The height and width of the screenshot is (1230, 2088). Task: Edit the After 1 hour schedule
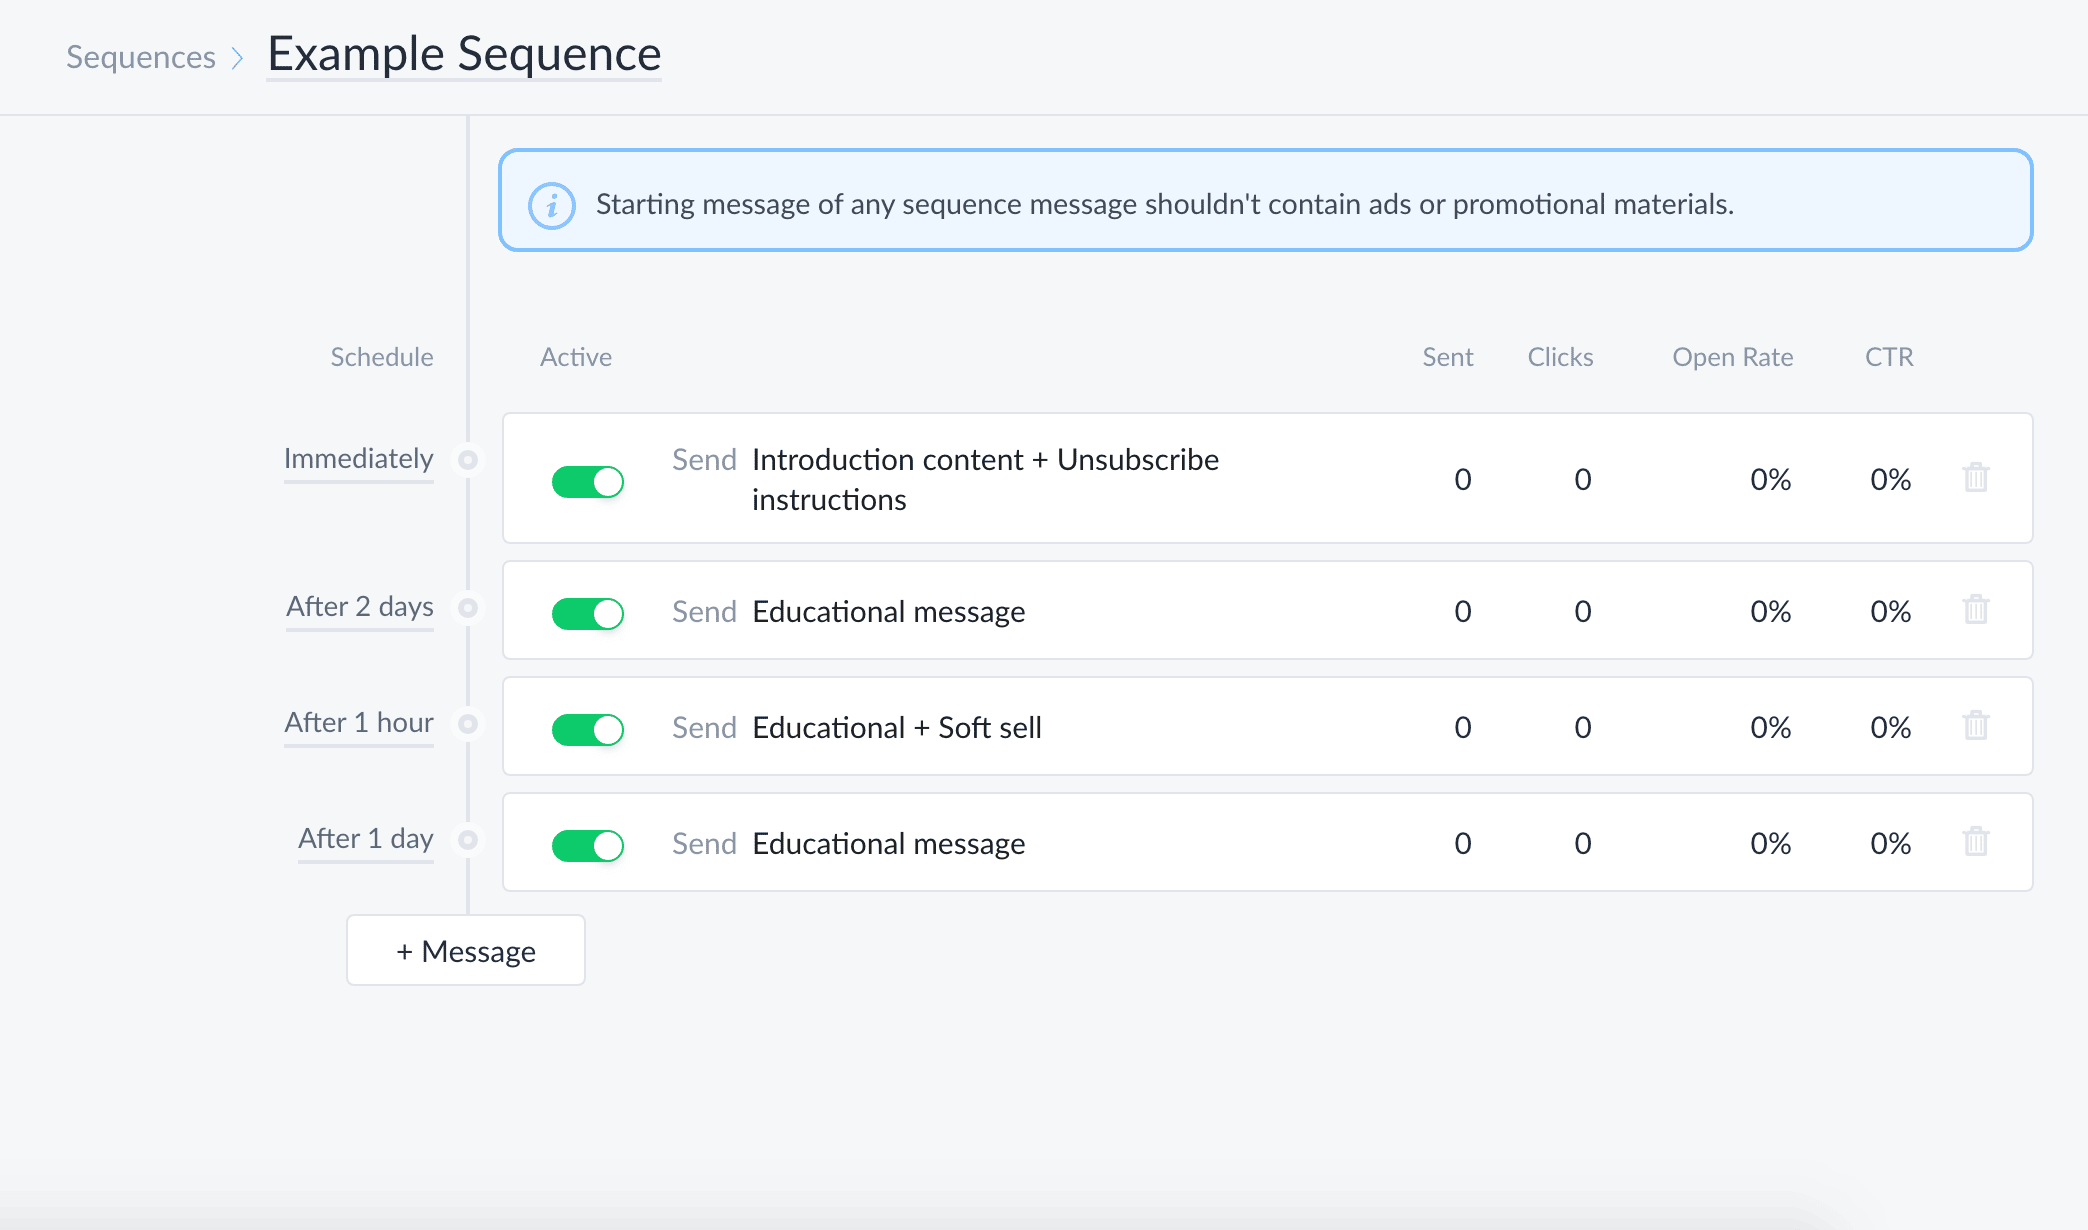coord(359,723)
